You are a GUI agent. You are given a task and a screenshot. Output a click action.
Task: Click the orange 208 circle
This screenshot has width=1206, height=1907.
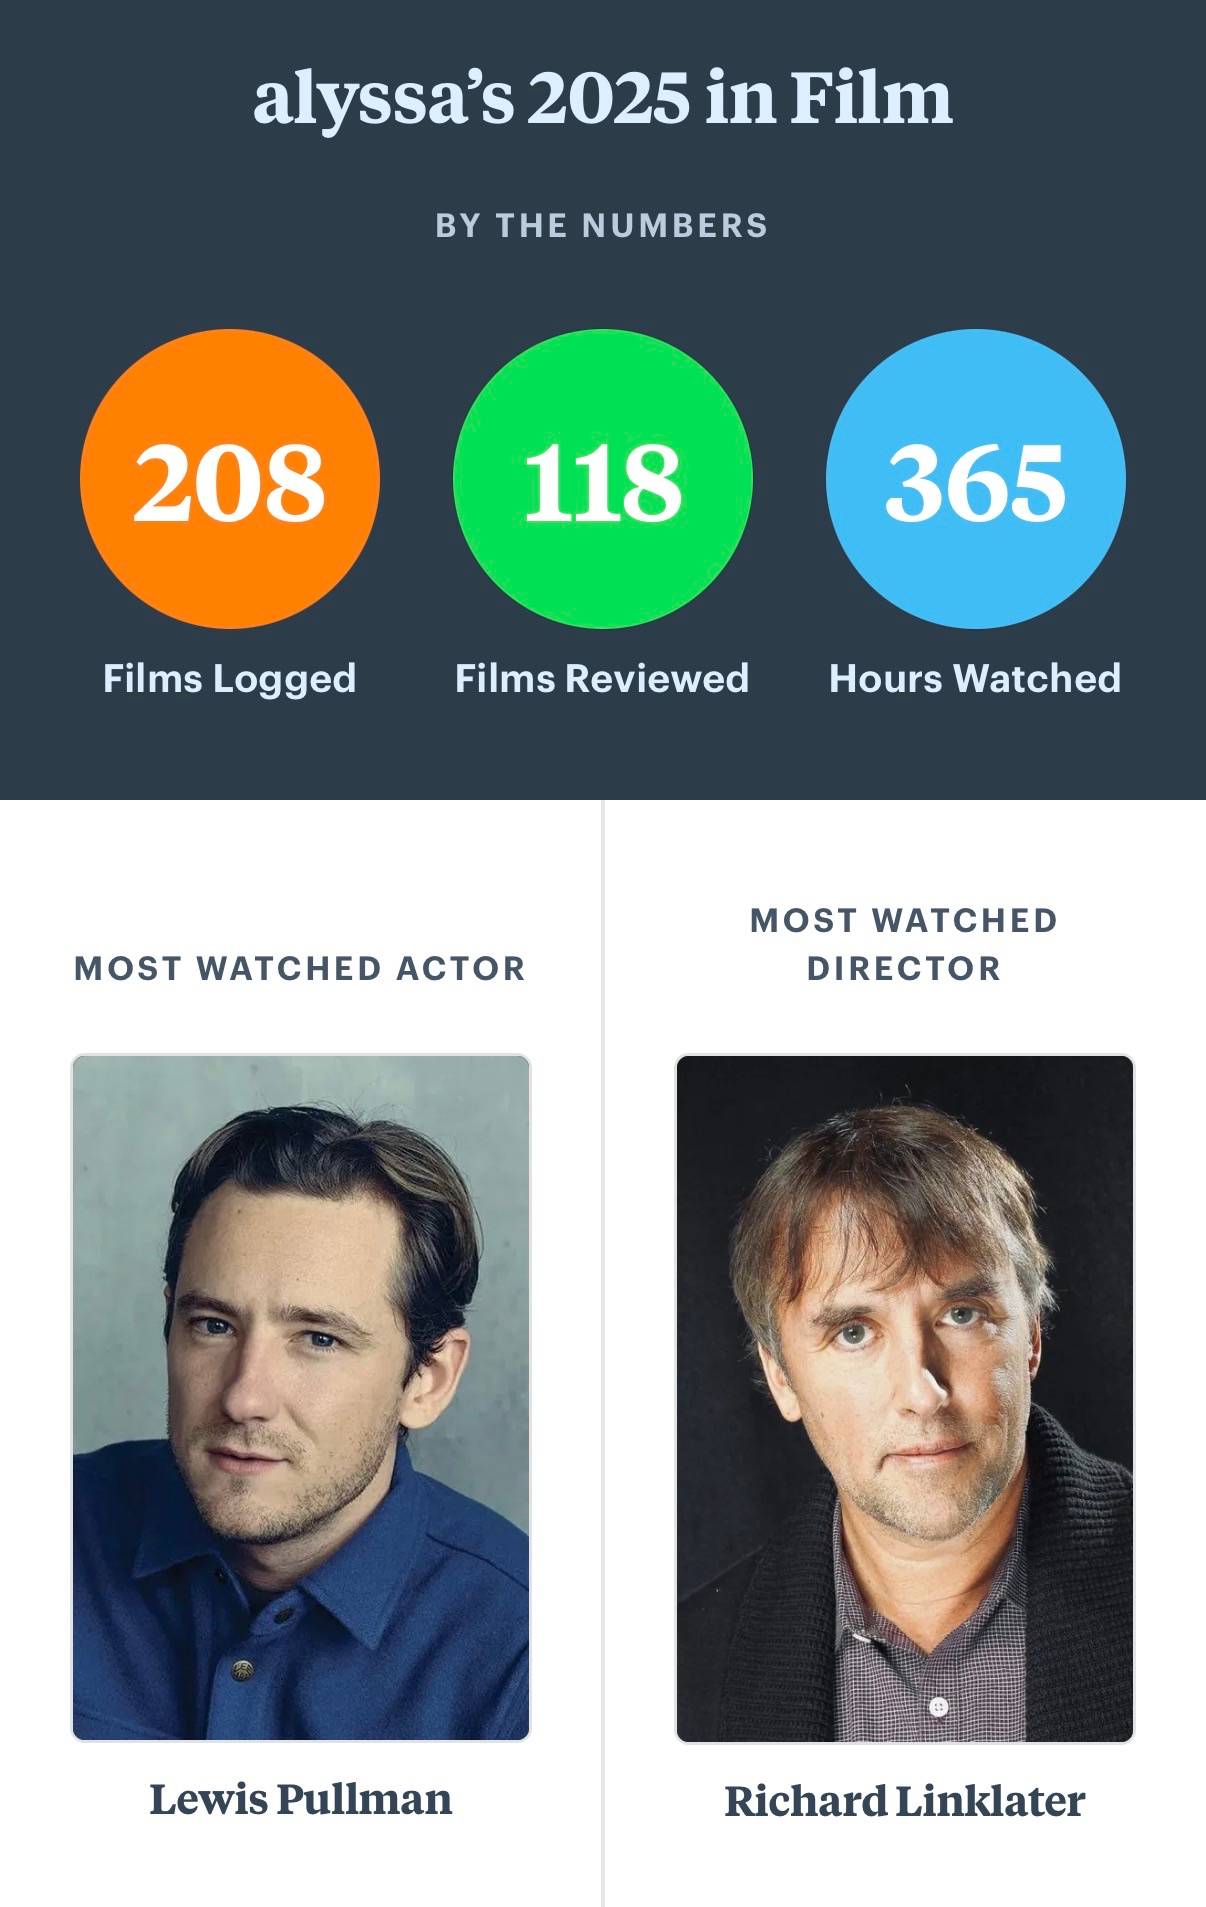tap(230, 479)
